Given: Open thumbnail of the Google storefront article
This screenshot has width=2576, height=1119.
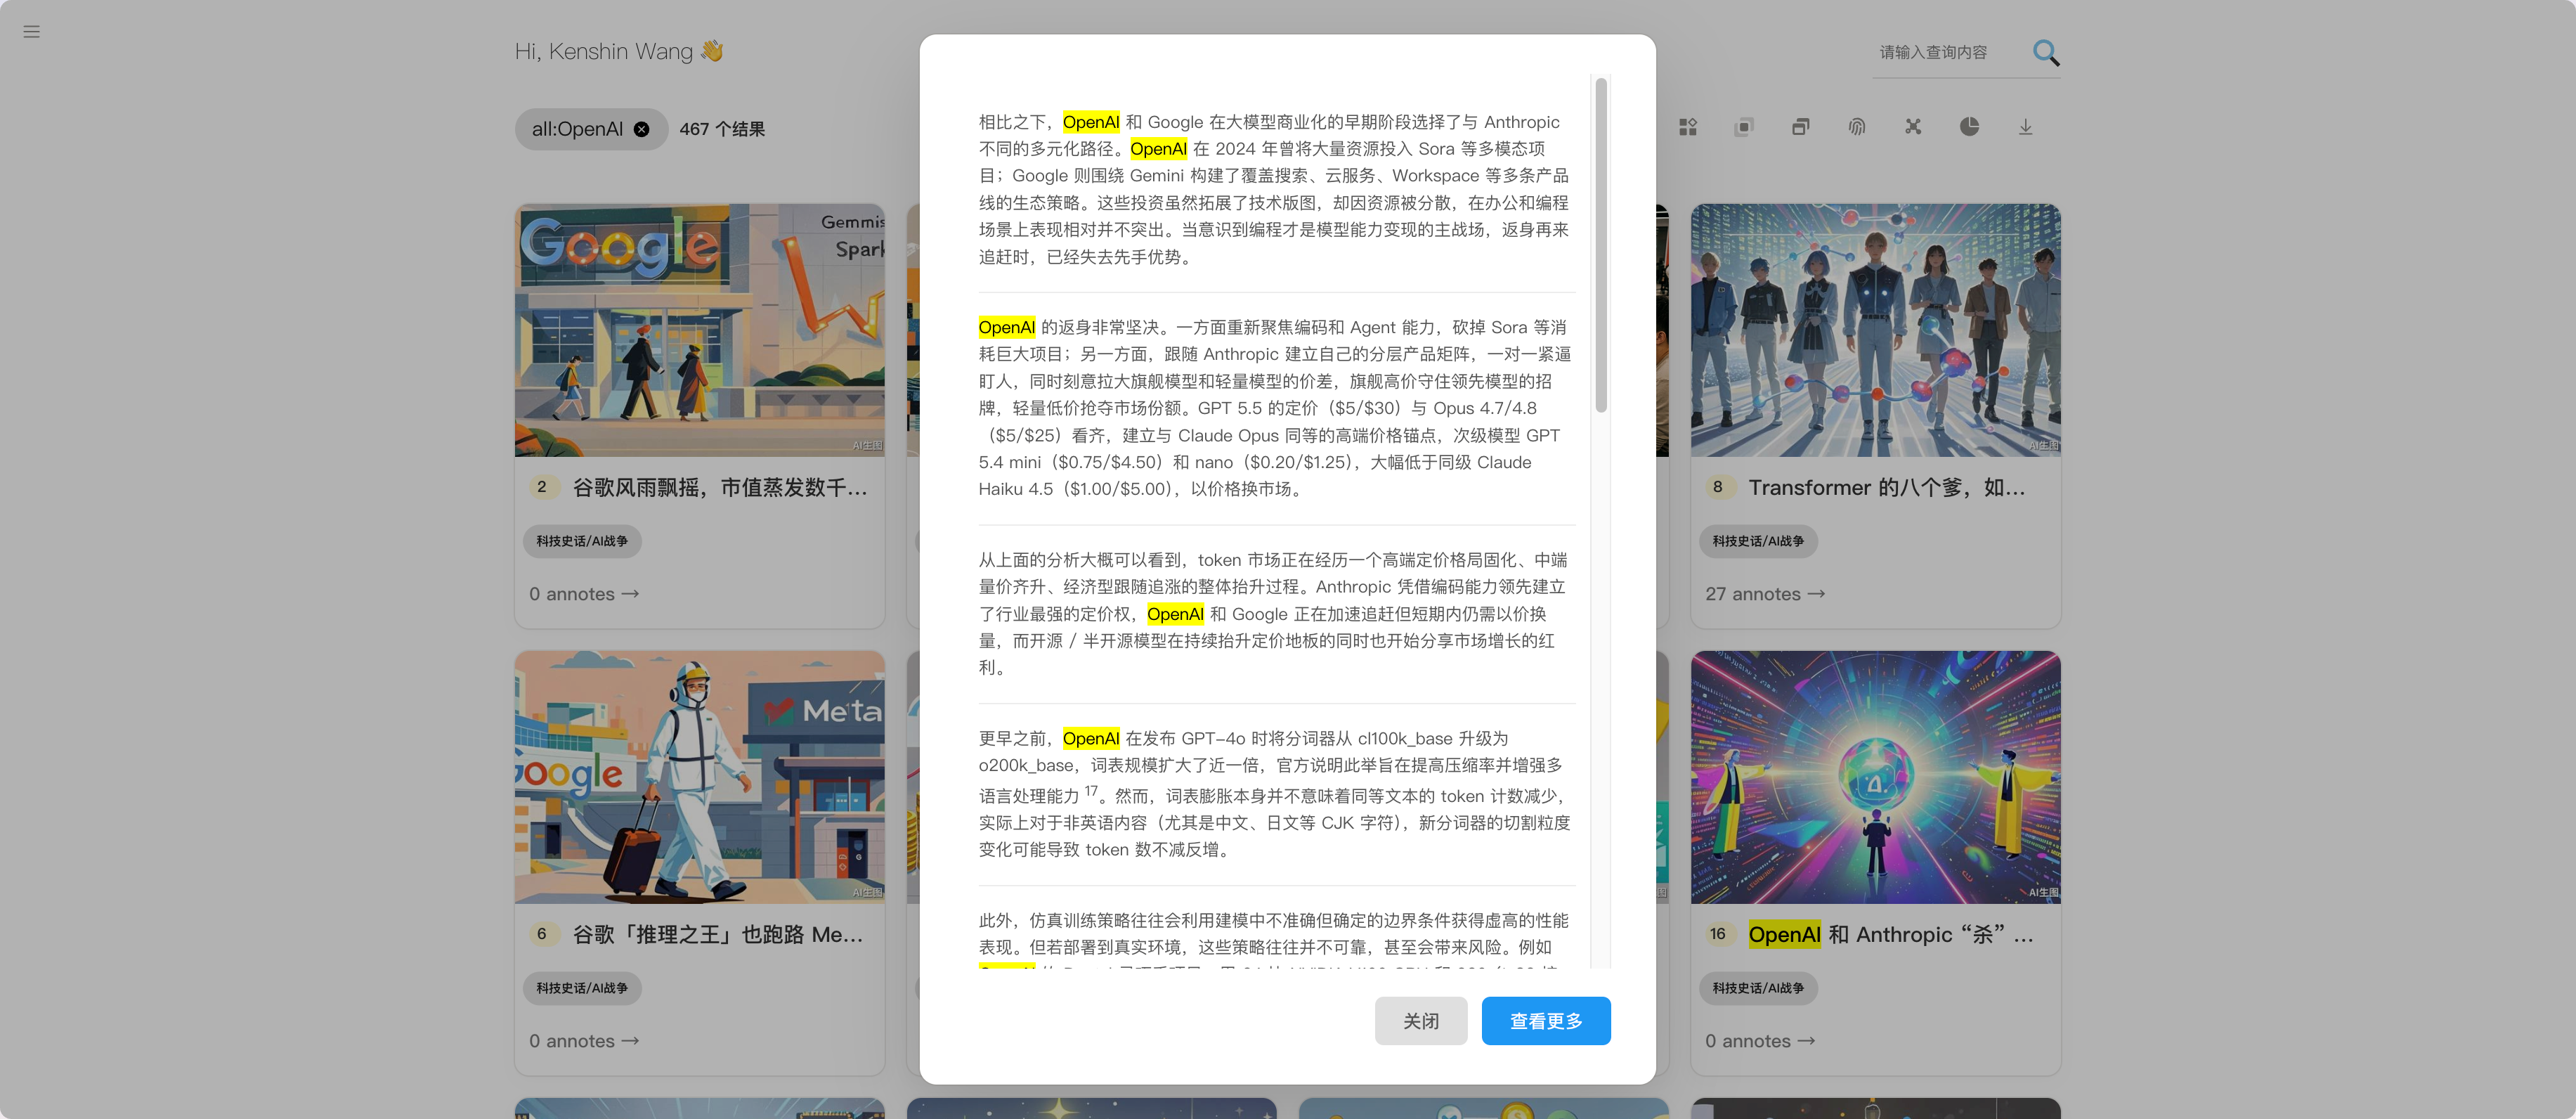Looking at the screenshot, I should (x=699, y=330).
